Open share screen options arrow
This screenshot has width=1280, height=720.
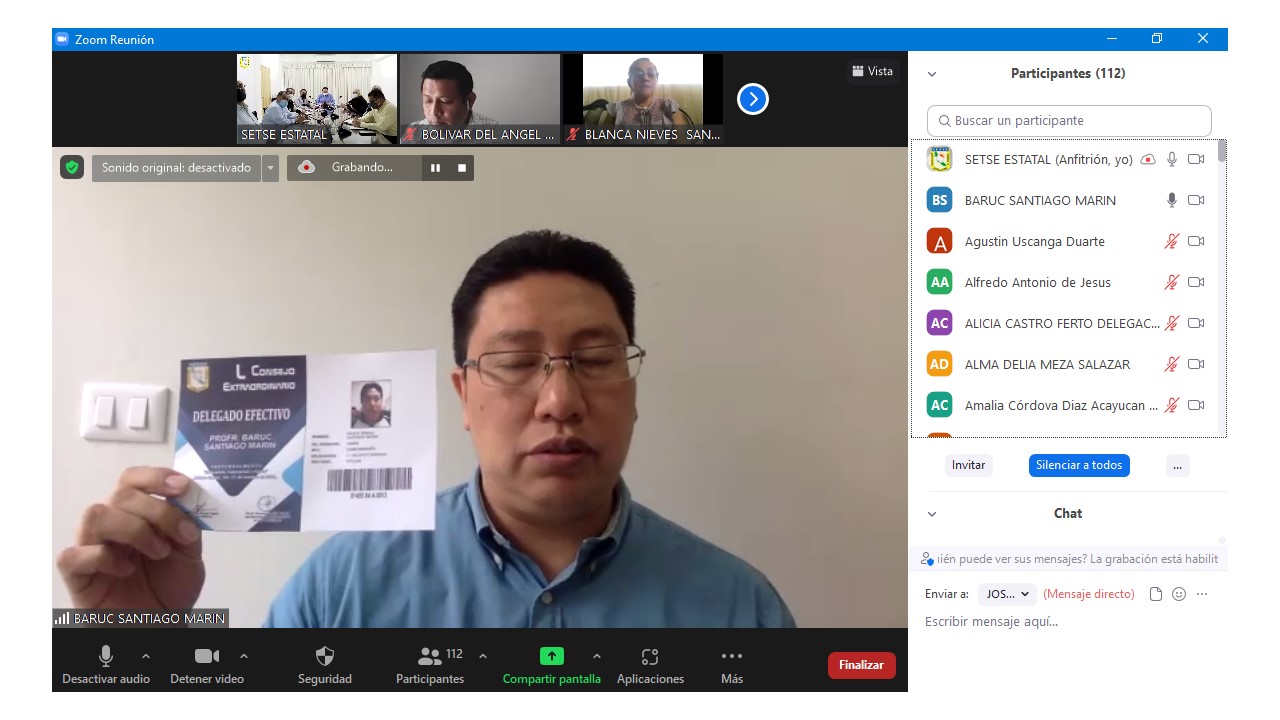[x=597, y=656]
